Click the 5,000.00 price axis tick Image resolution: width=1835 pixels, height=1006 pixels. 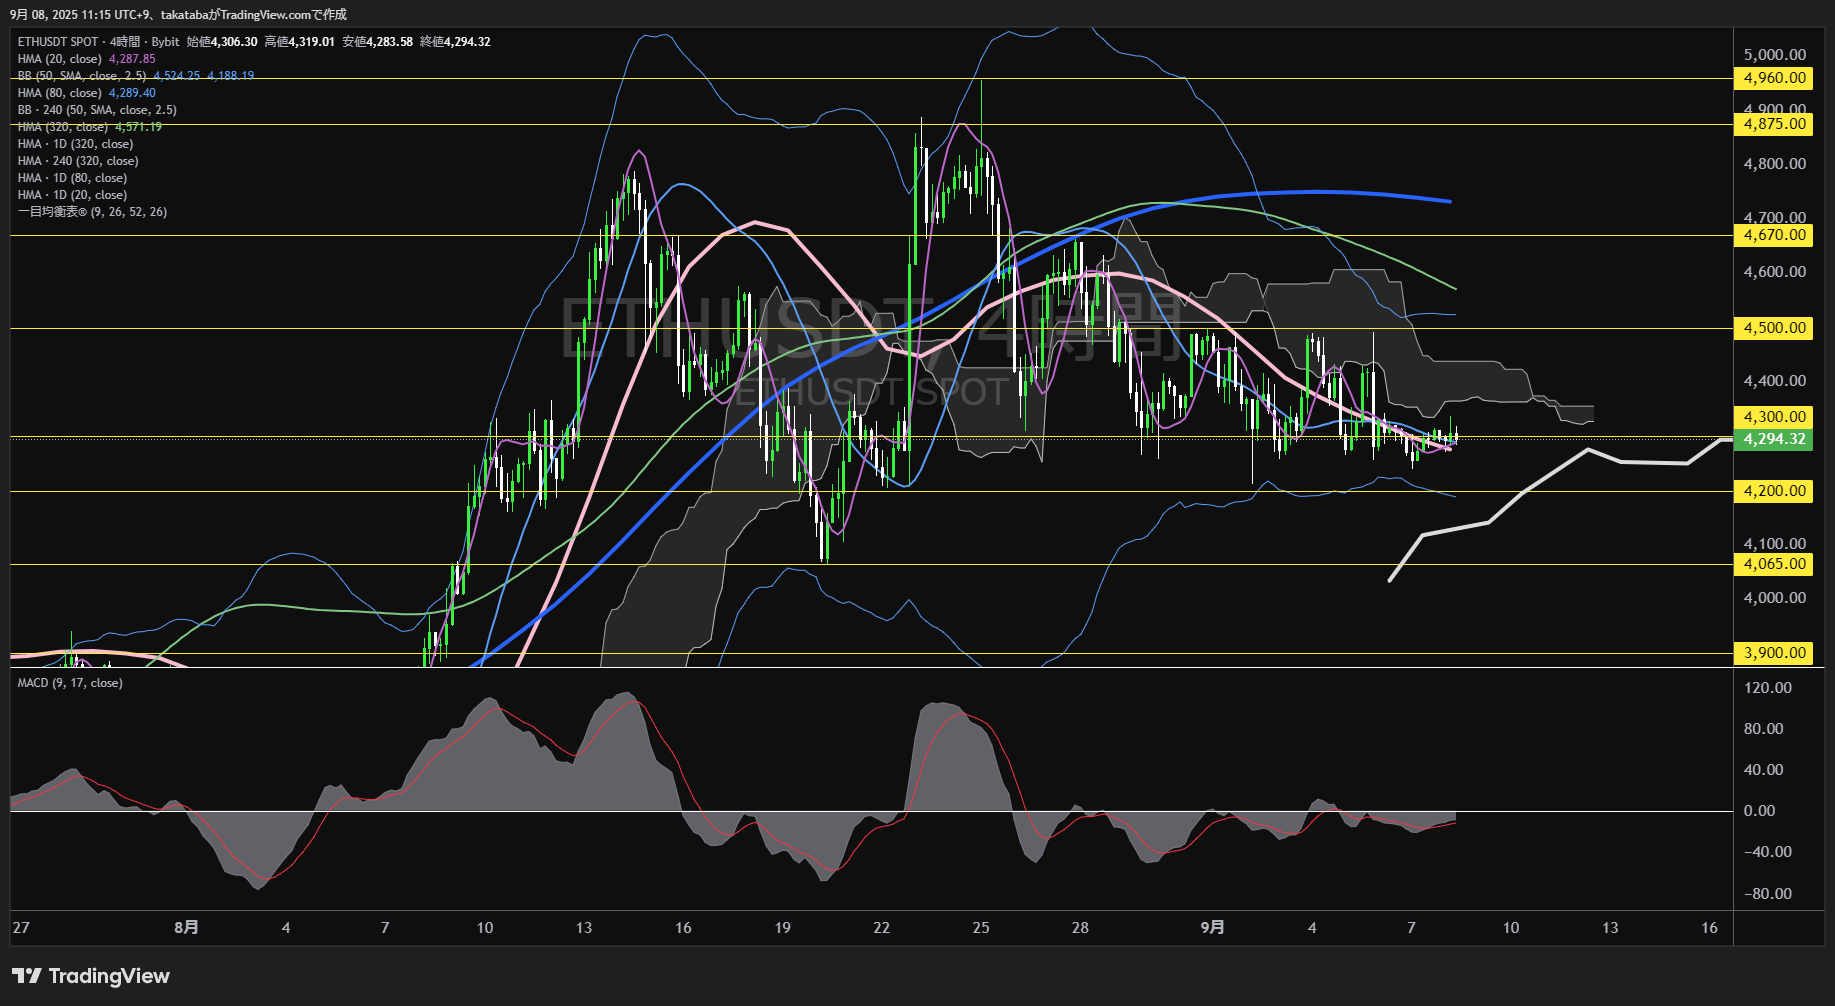coord(1775,55)
